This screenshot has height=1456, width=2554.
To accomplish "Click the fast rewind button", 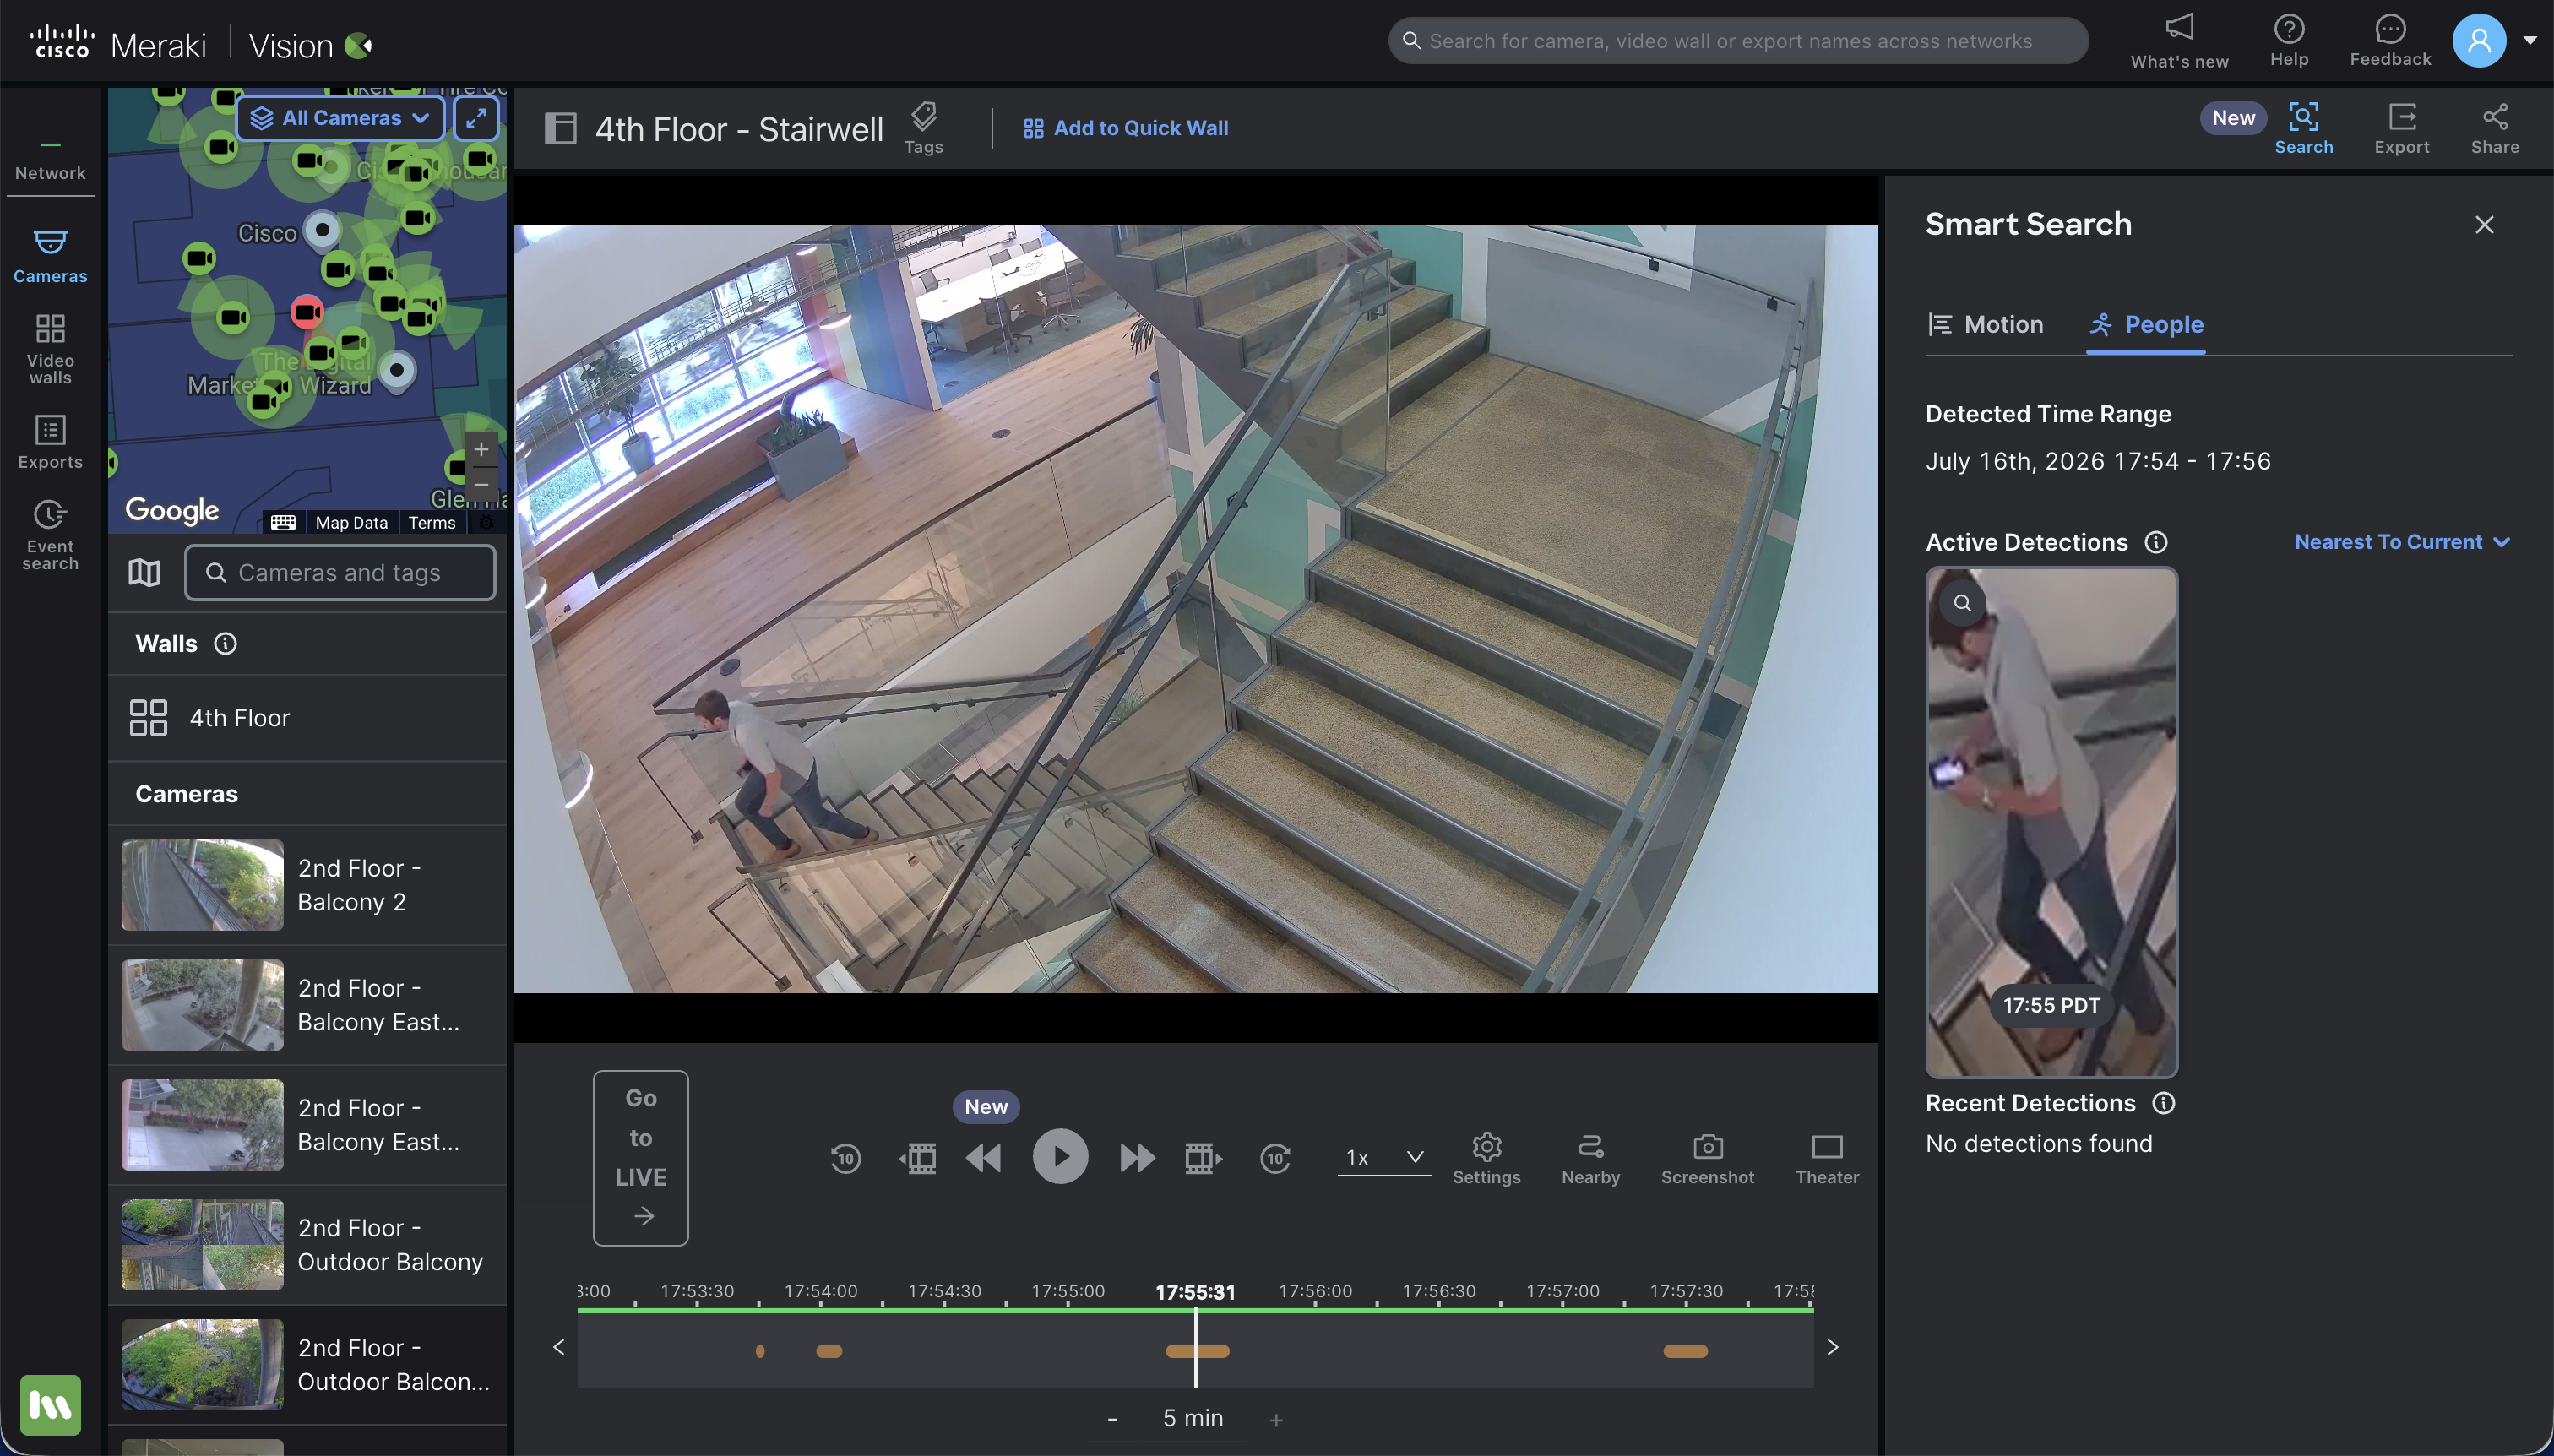I will pyautogui.click(x=984, y=1158).
